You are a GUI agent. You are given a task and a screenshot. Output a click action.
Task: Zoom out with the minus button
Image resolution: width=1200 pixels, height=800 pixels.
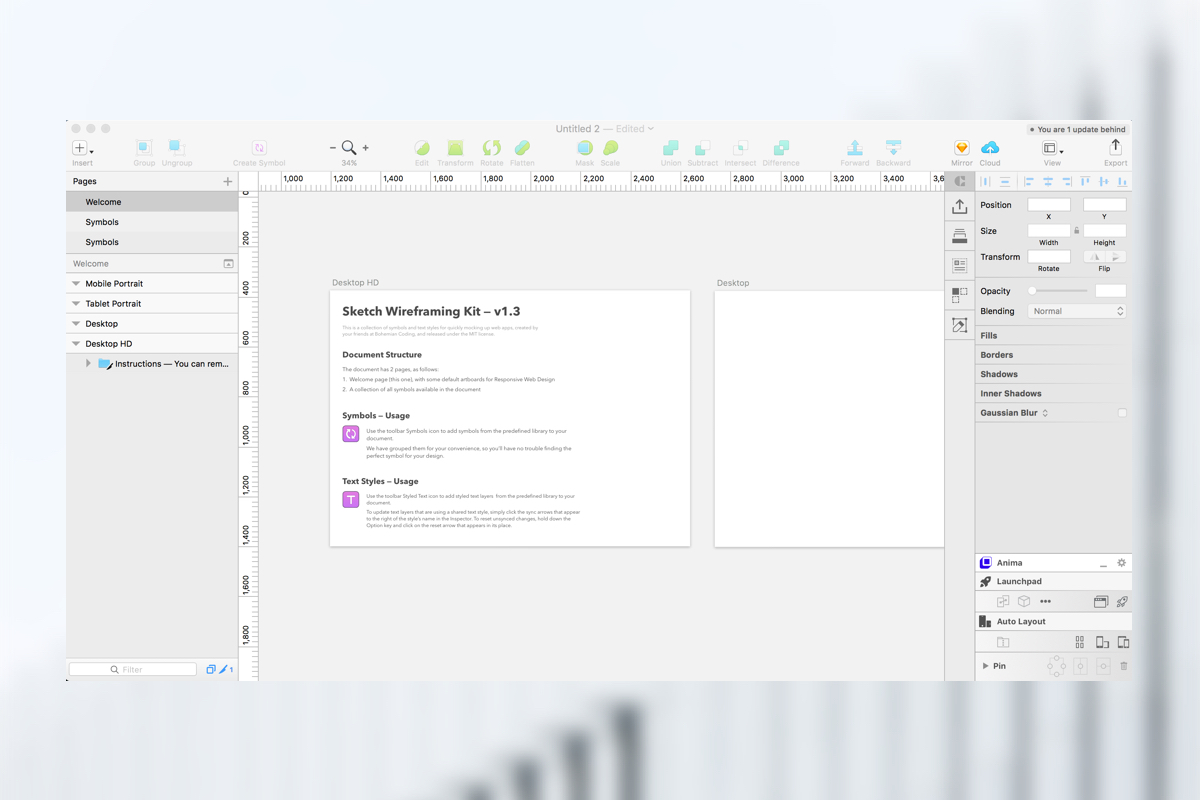[x=333, y=148]
